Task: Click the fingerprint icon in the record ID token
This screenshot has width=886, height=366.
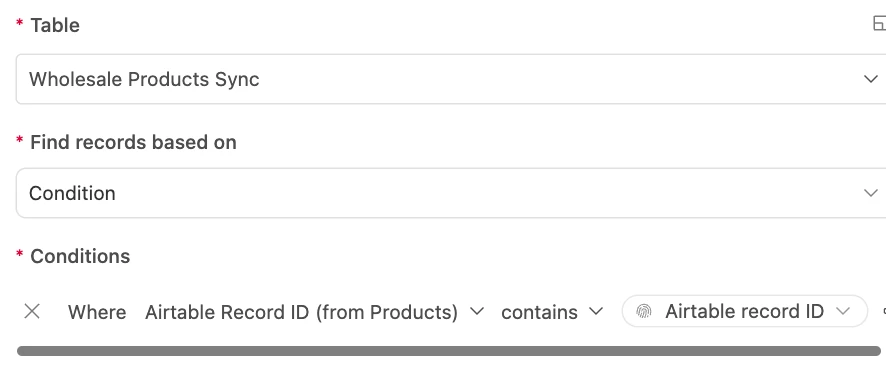Action: (644, 311)
